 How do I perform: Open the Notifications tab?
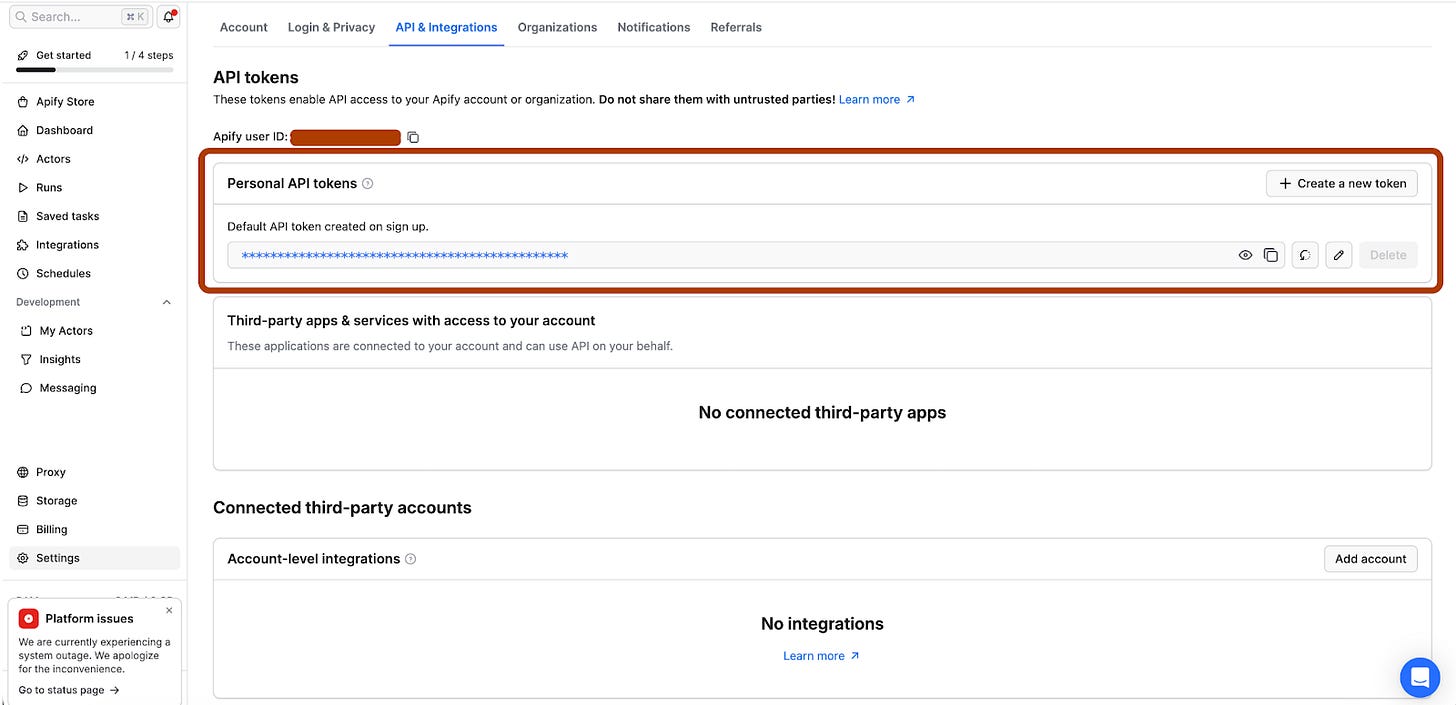click(654, 27)
